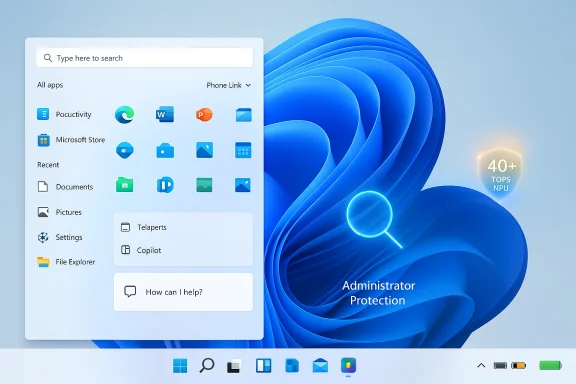This screenshot has height=384, width=576.
Task: Open Task View on the taskbar
Action: coord(234,366)
